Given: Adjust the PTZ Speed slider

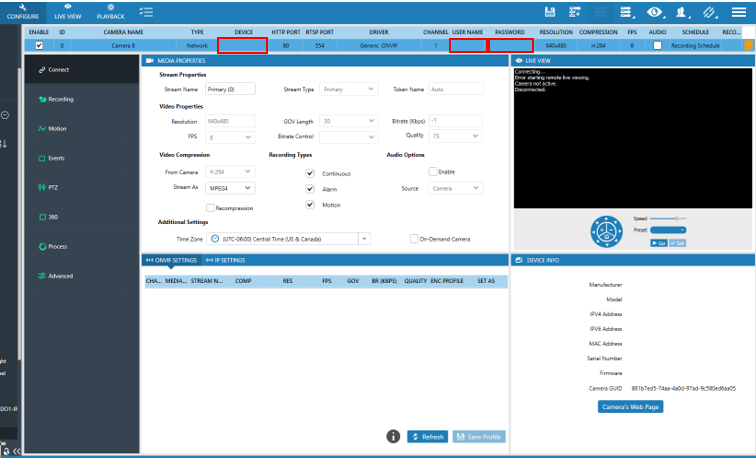Looking at the screenshot, I should (668, 218).
